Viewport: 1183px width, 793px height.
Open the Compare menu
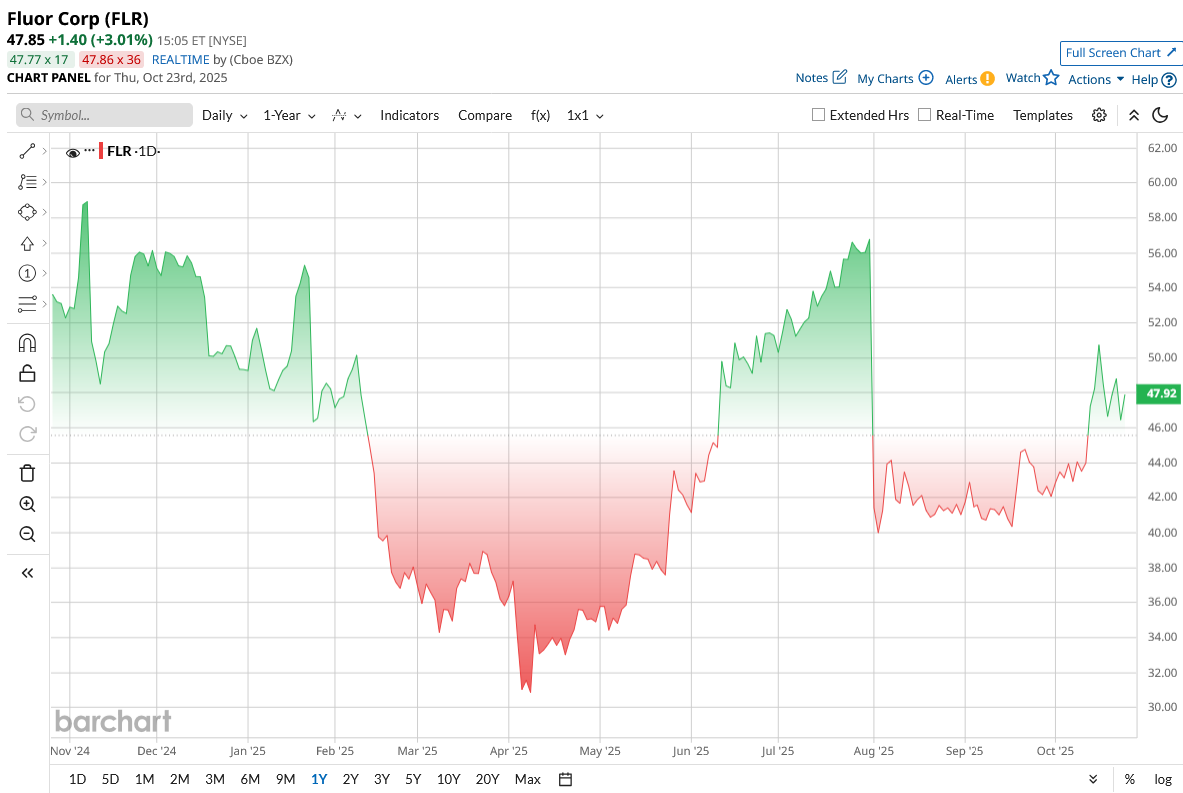pos(485,115)
